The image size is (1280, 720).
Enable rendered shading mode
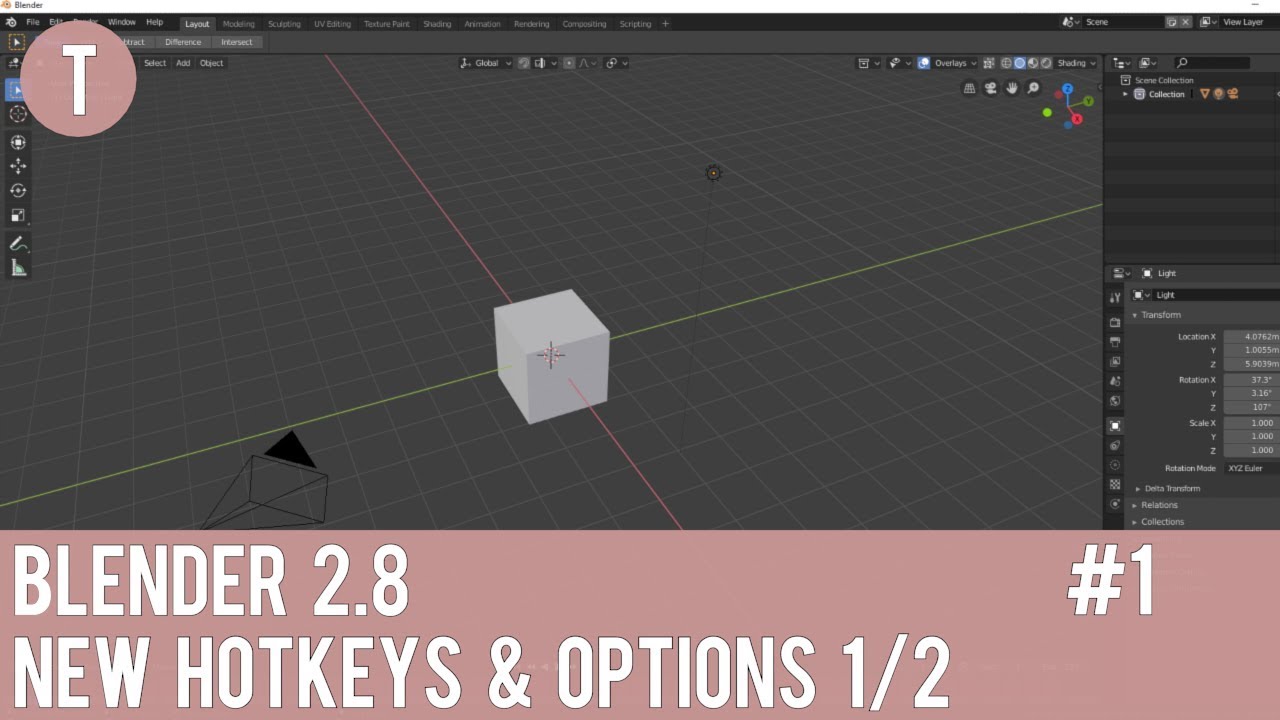1044,63
